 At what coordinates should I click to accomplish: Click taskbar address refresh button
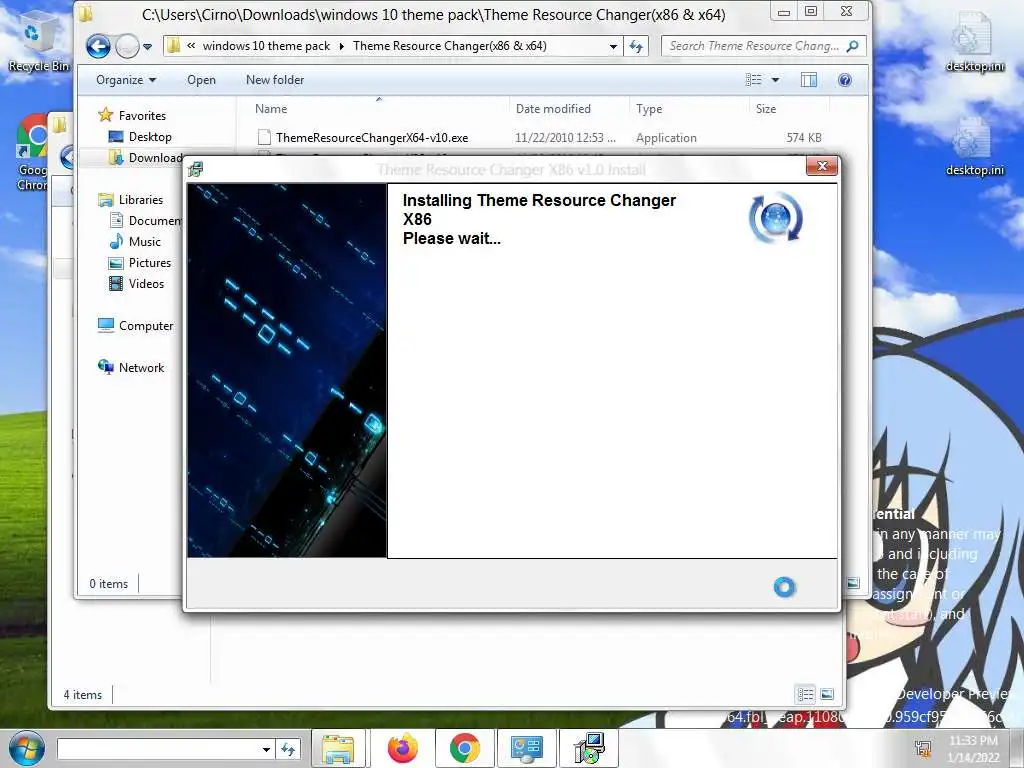pos(288,749)
